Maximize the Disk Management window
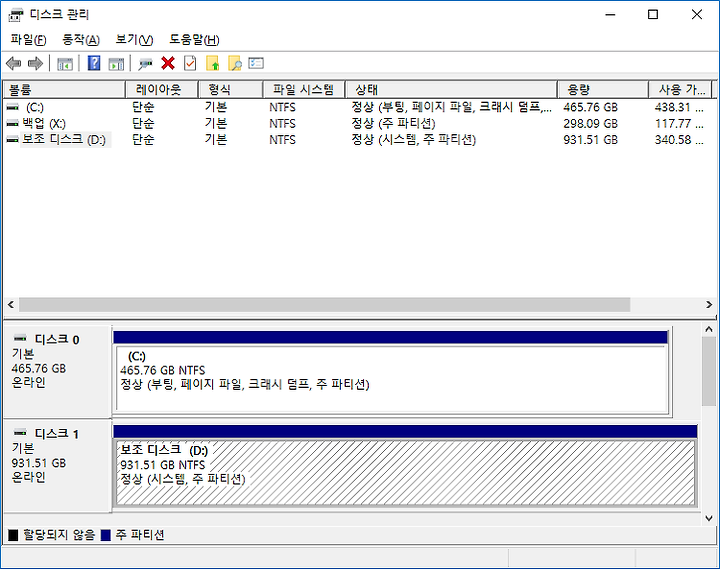This screenshot has height=570, width=720. click(653, 15)
